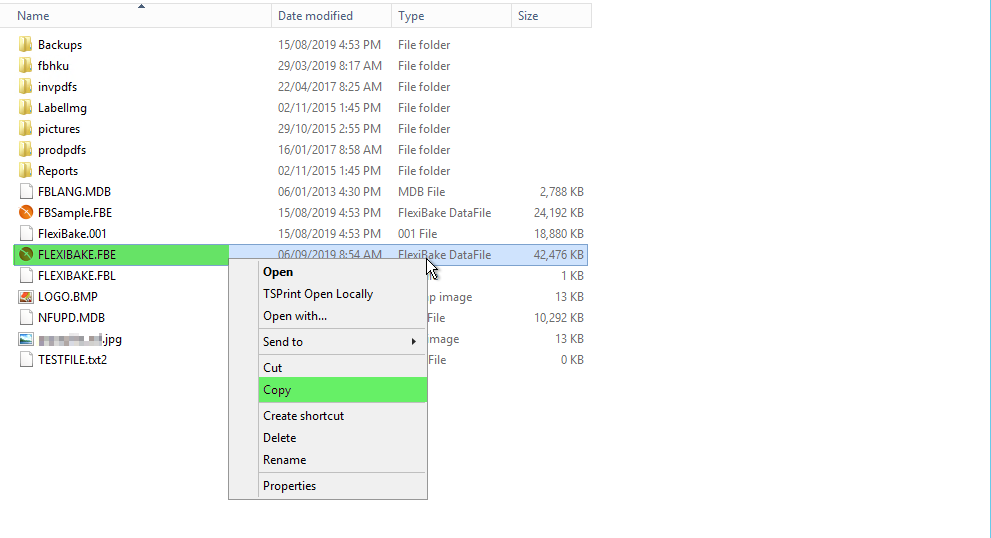Click the 2,788 KB size value
Image resolution: width=991 pixels, height=538 pixels.
(562, 191)
